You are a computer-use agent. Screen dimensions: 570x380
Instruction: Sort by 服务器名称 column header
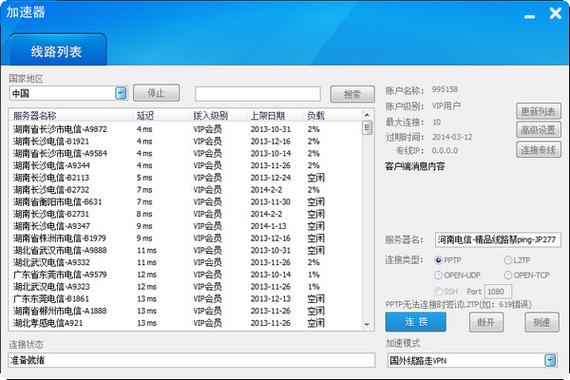pyautogui.click(x=35, y=116)
